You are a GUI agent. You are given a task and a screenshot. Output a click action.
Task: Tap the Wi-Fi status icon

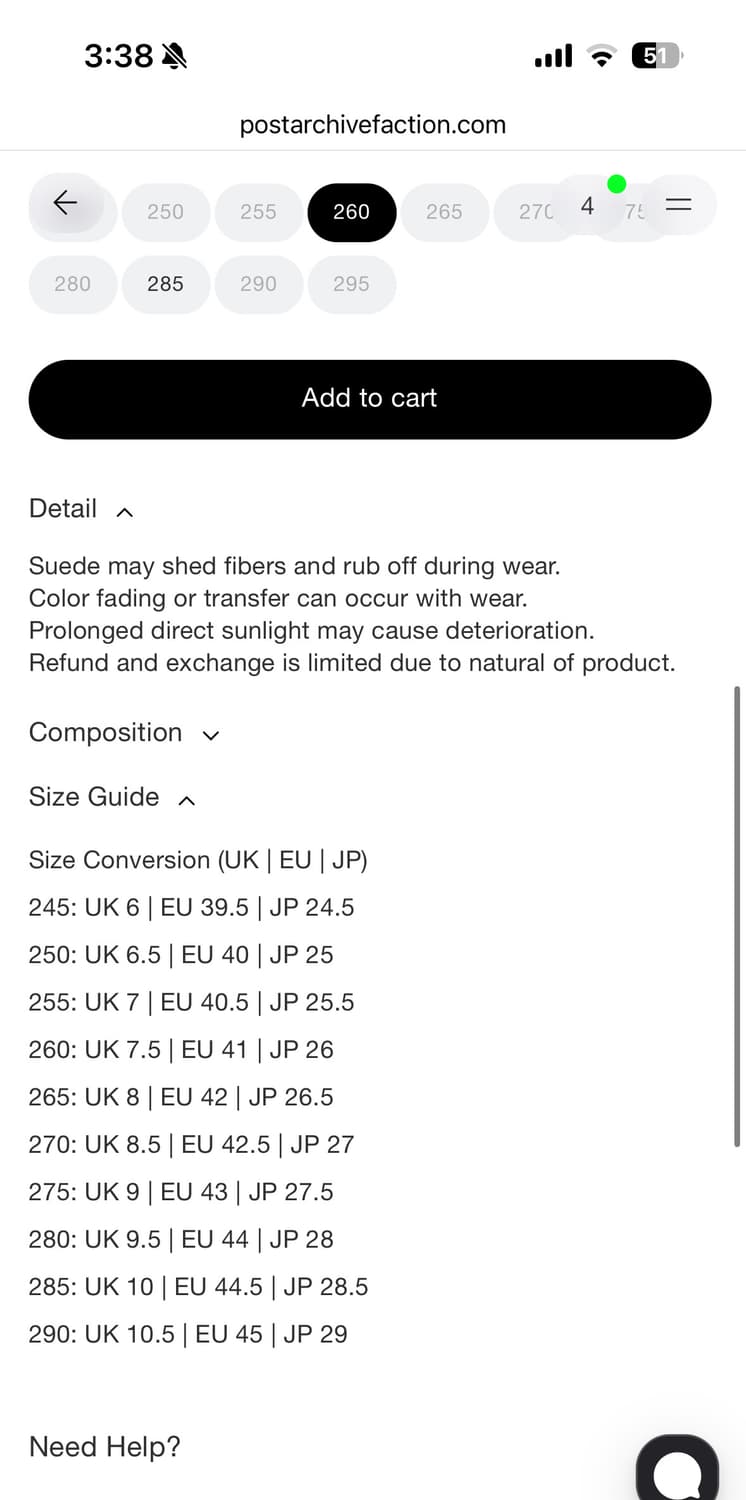pos(602,56)
